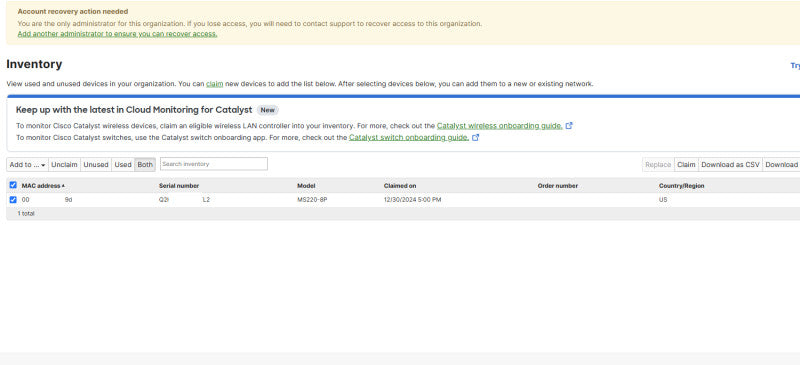Click the Claim button in the toolbar
800x365 pixels.
tap(686, 164)
